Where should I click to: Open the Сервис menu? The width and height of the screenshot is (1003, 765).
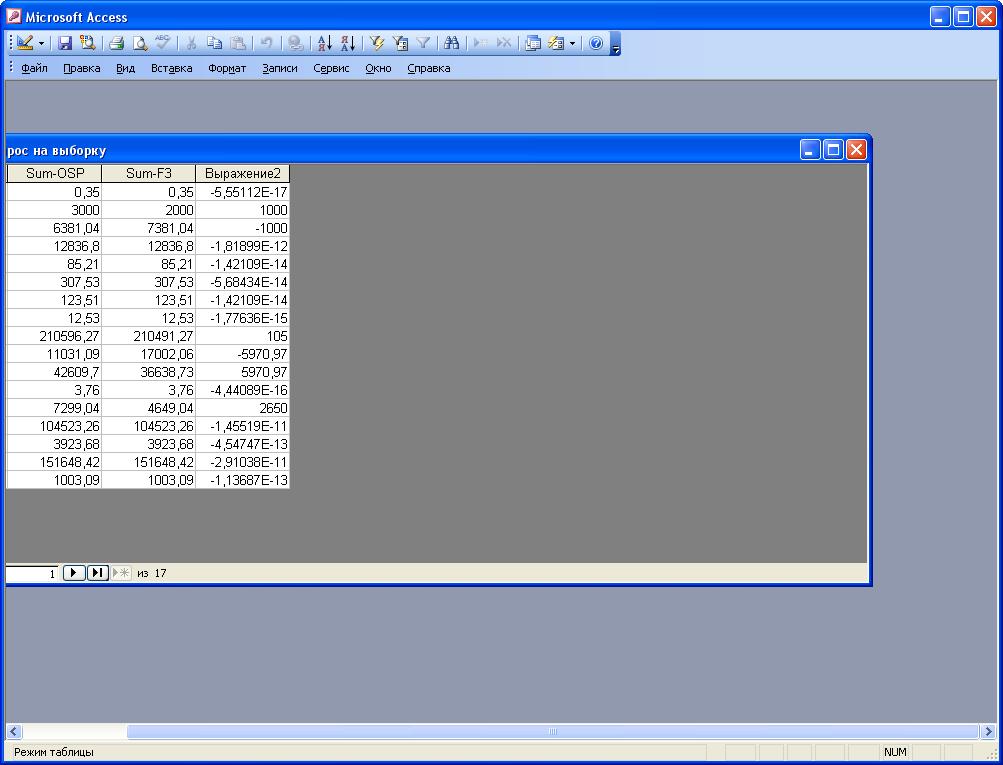pos(331,68)
